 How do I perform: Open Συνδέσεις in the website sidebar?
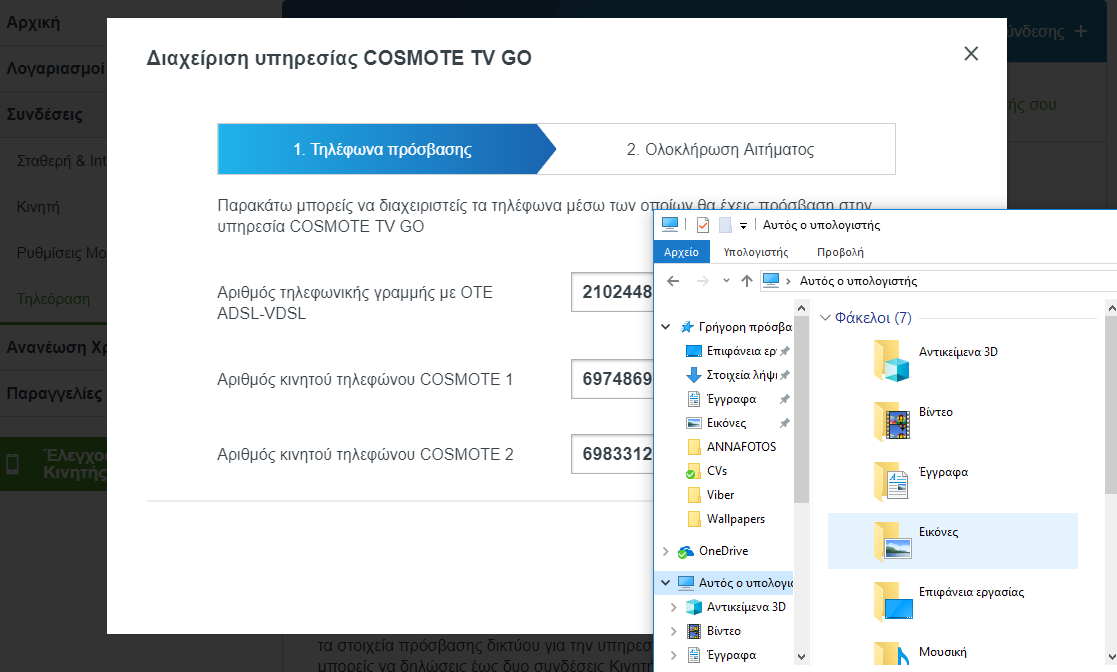tap(44, 114)
